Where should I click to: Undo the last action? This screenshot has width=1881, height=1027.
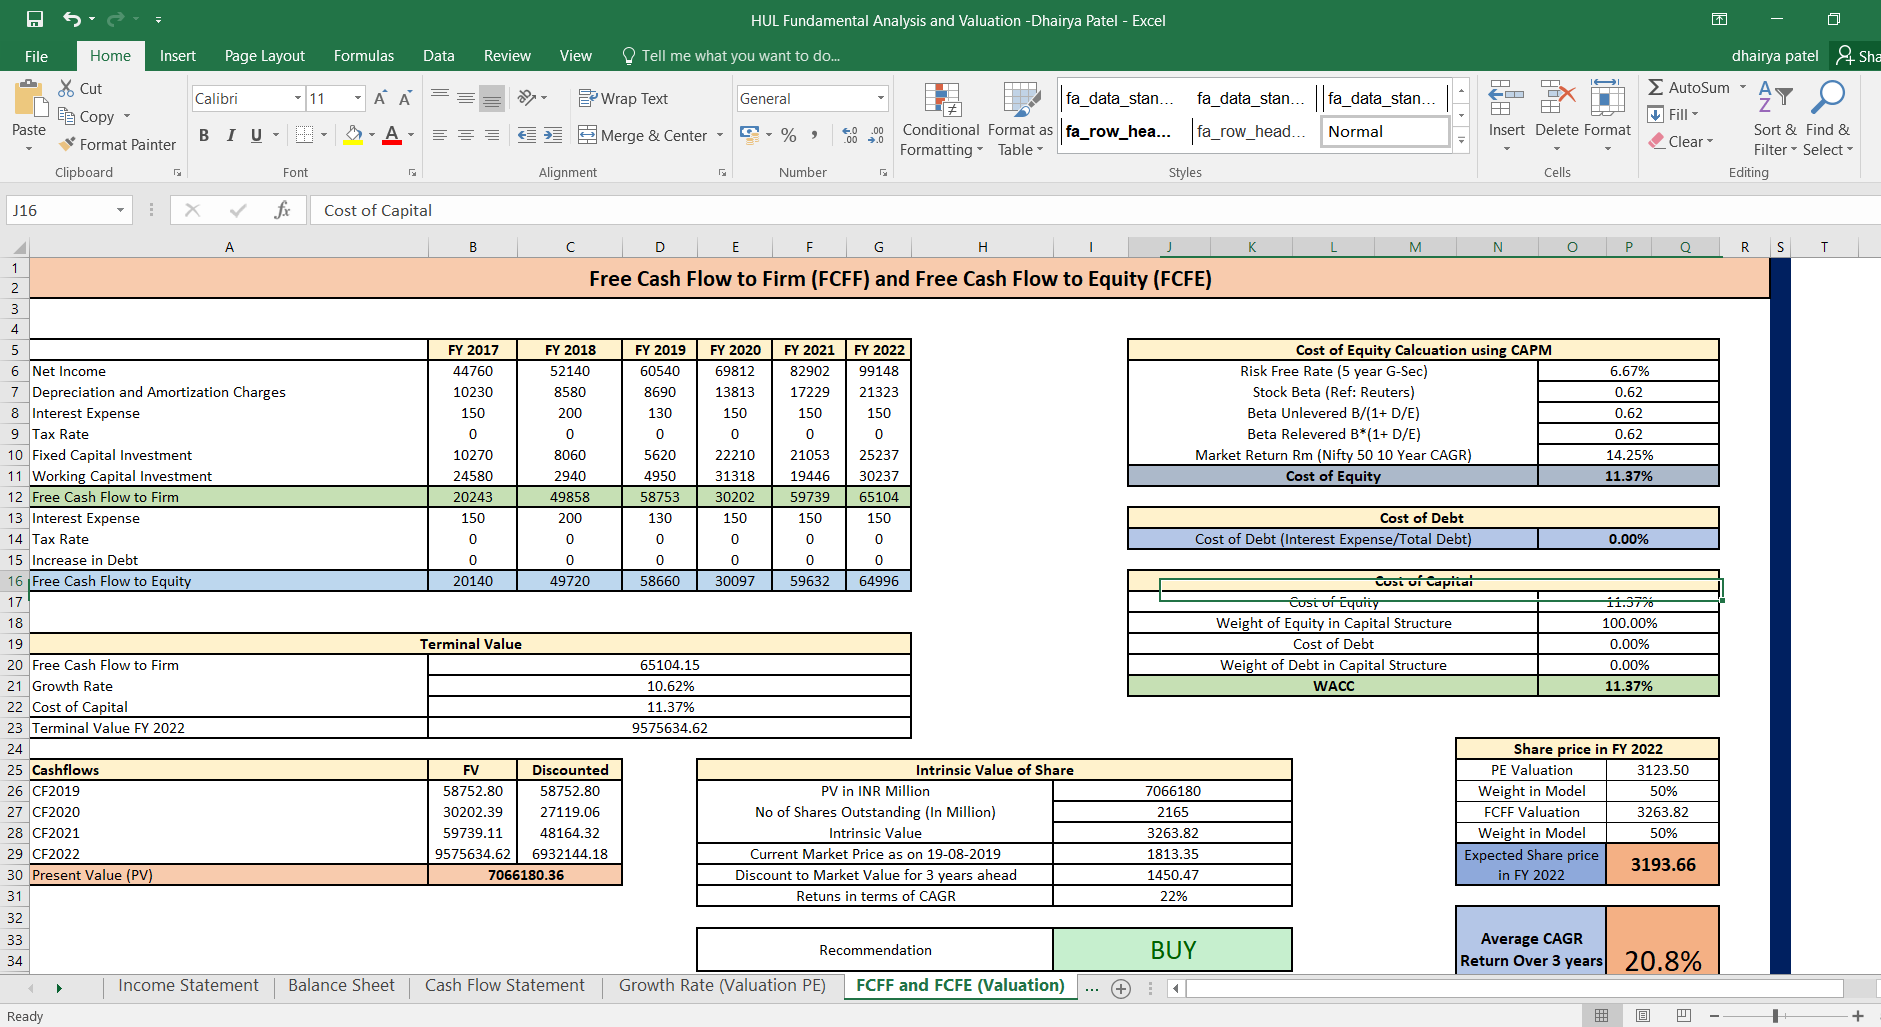72,19
